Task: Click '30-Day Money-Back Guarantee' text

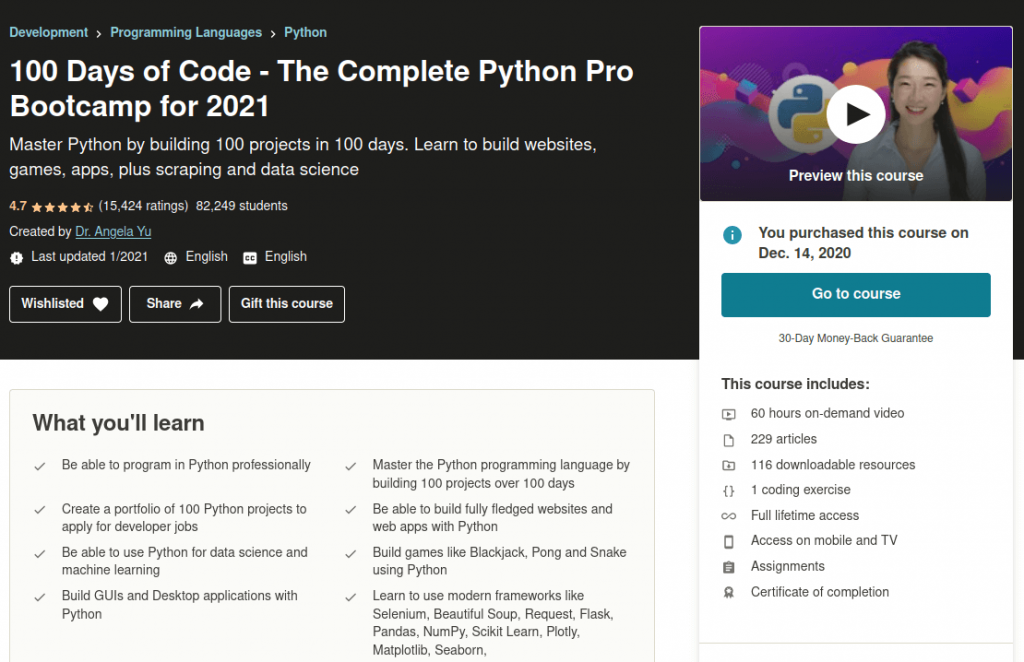Action: [856, 338]
